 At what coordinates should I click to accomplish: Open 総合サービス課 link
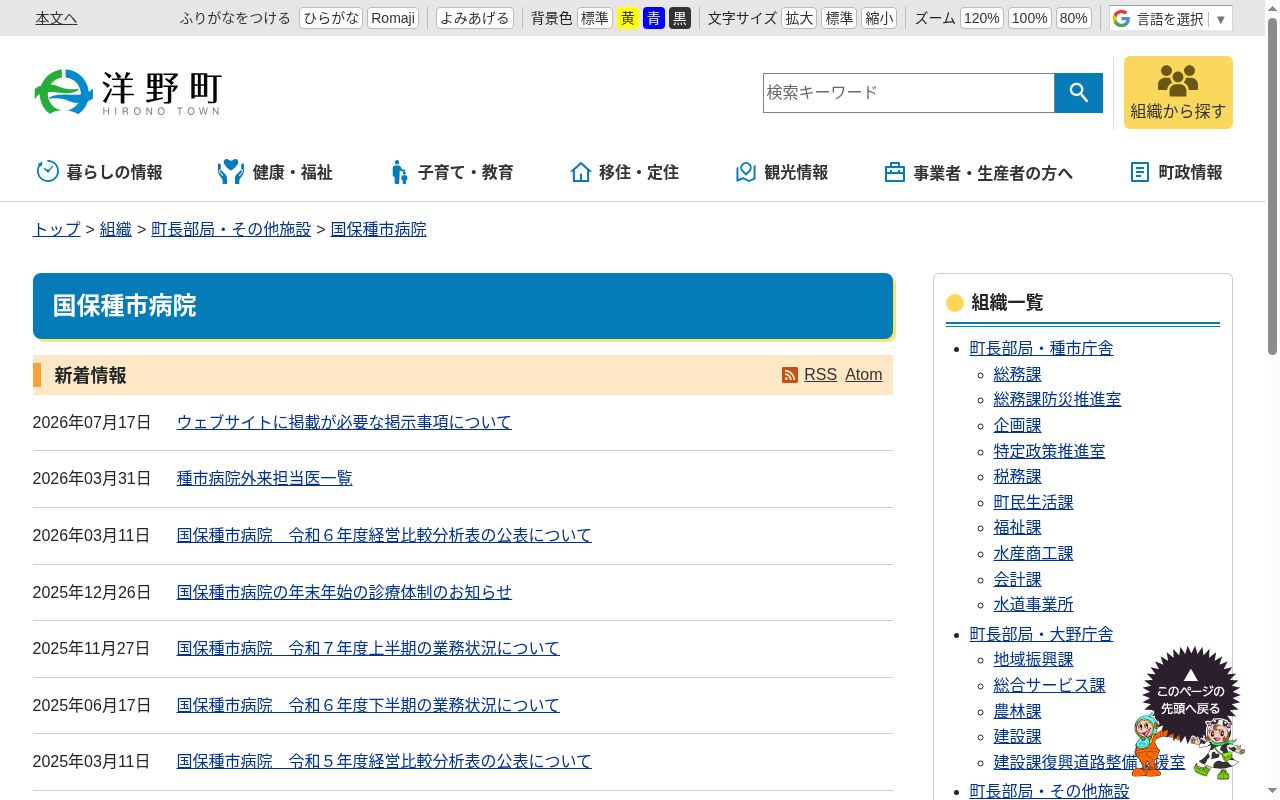coord(1049,685)
